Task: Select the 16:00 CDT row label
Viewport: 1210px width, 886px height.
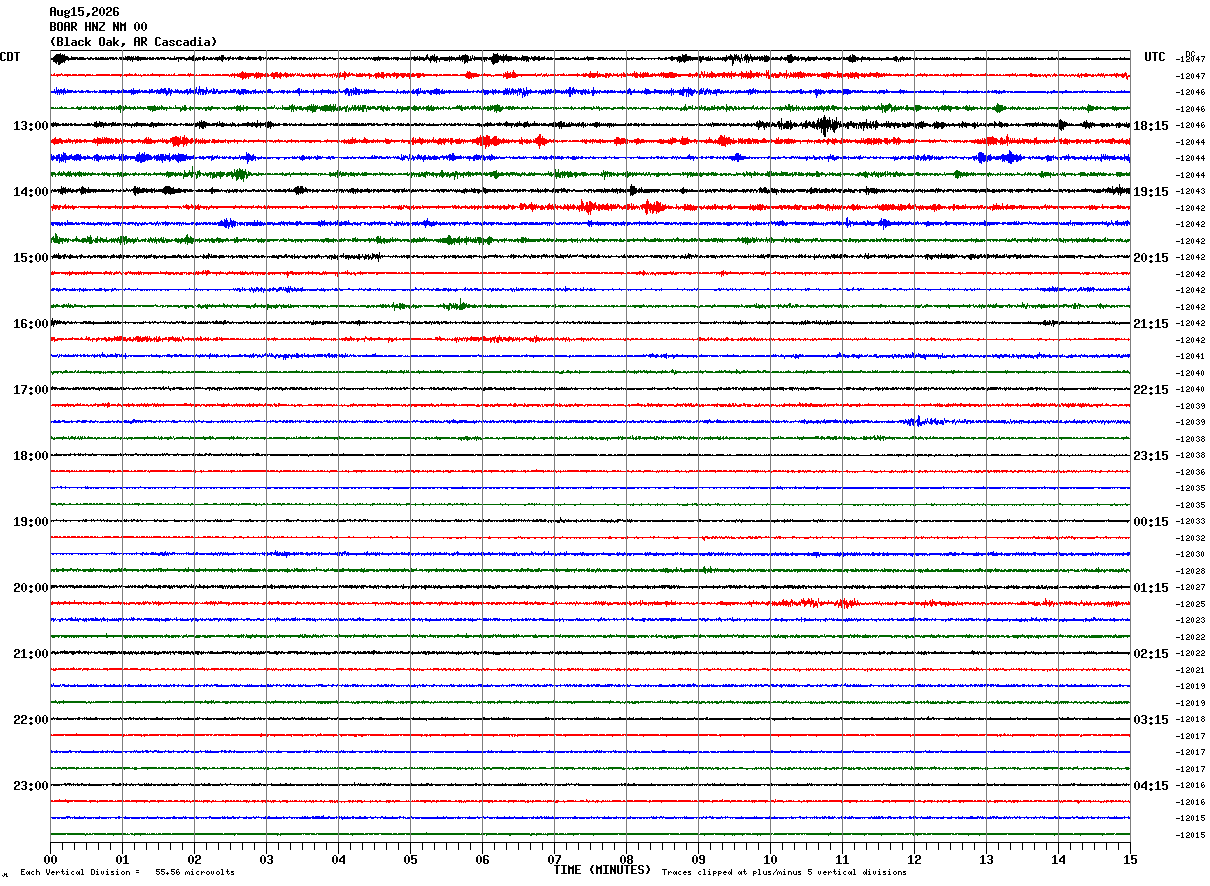Action: pos(30,324)
